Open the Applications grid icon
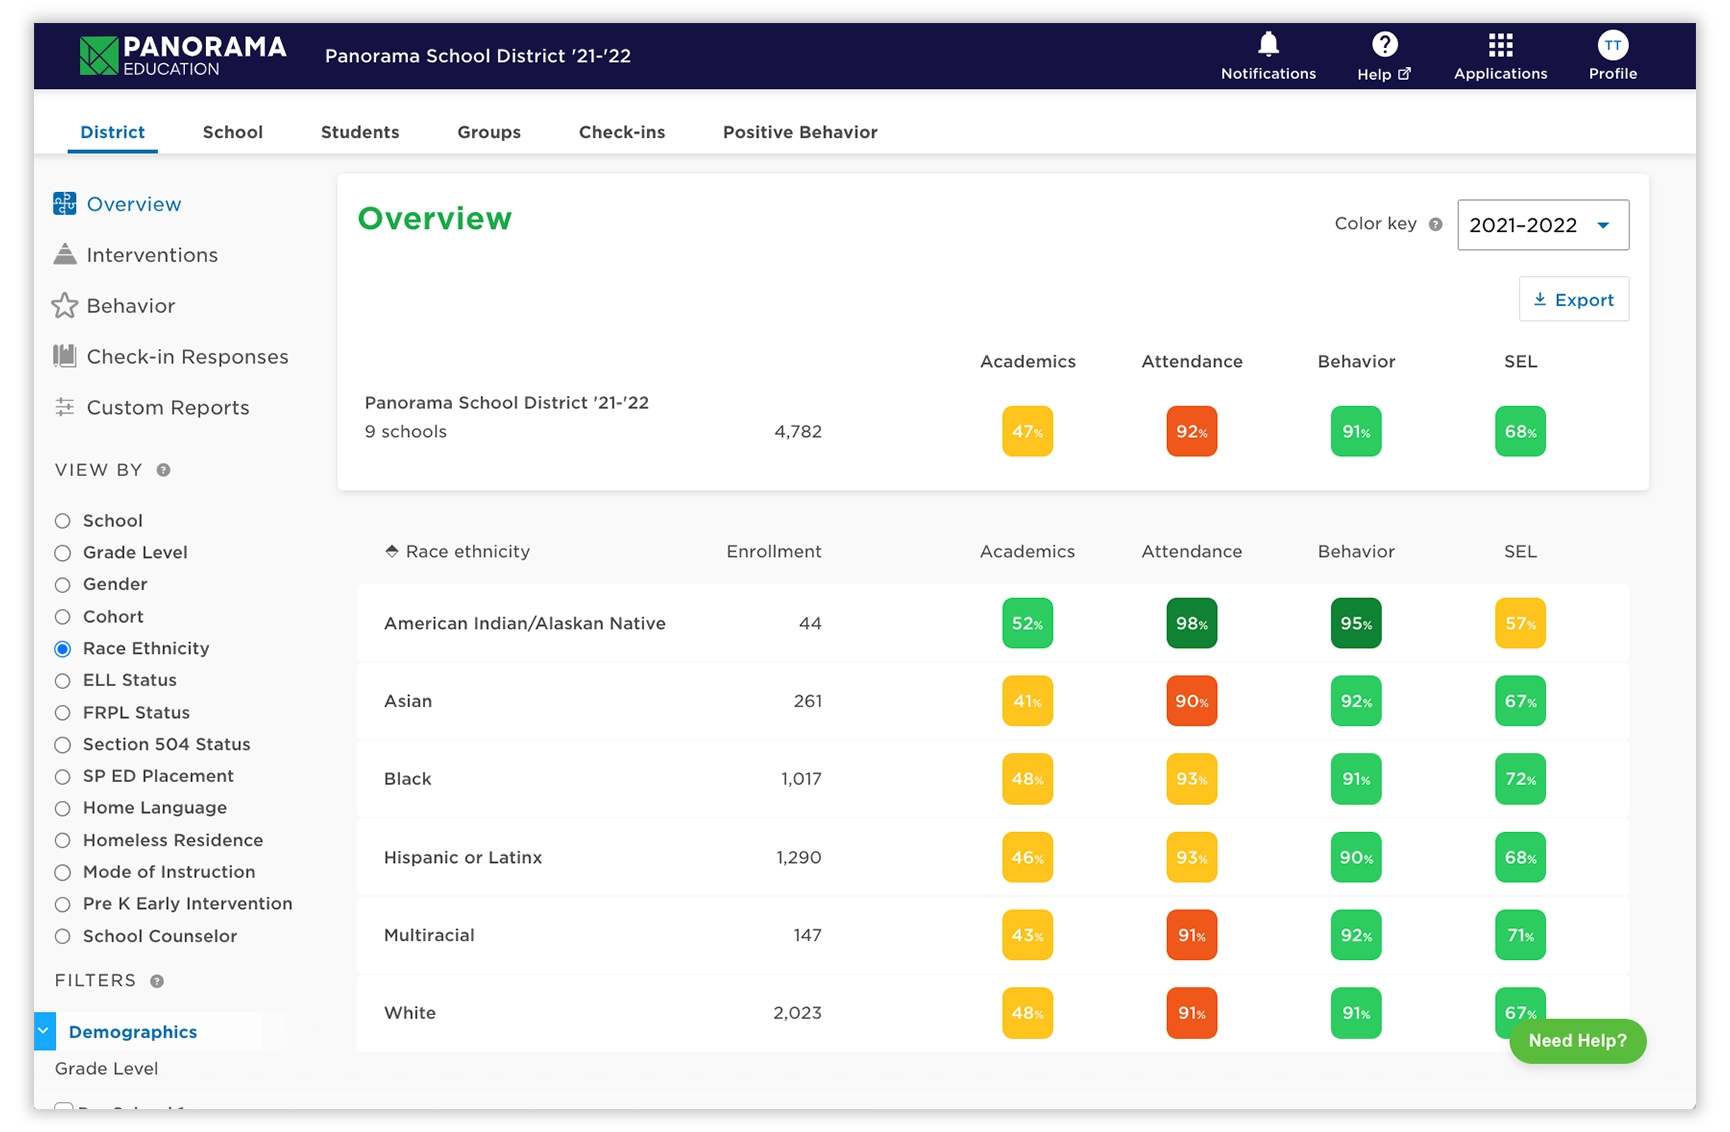The image size is (1730, 1132). [1500, 45]
